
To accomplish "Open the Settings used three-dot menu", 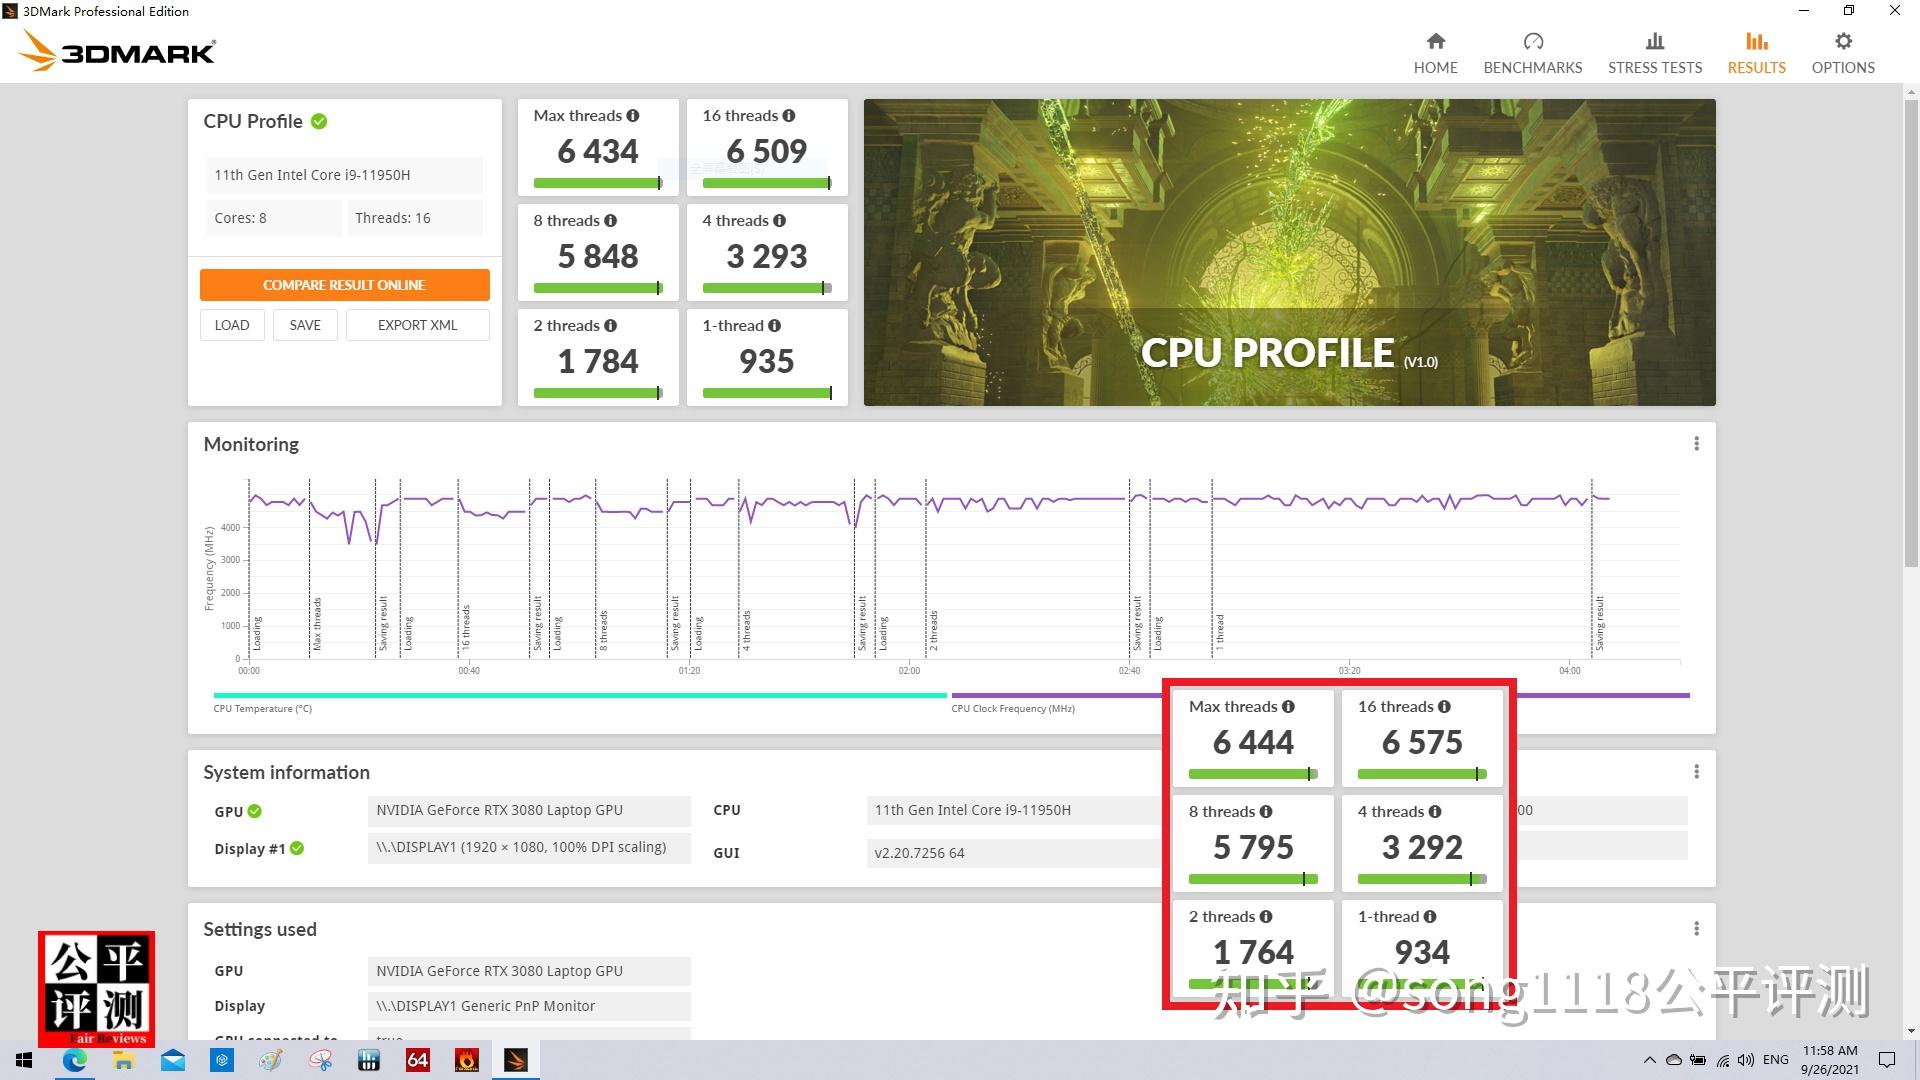I will coord(1696,929).
